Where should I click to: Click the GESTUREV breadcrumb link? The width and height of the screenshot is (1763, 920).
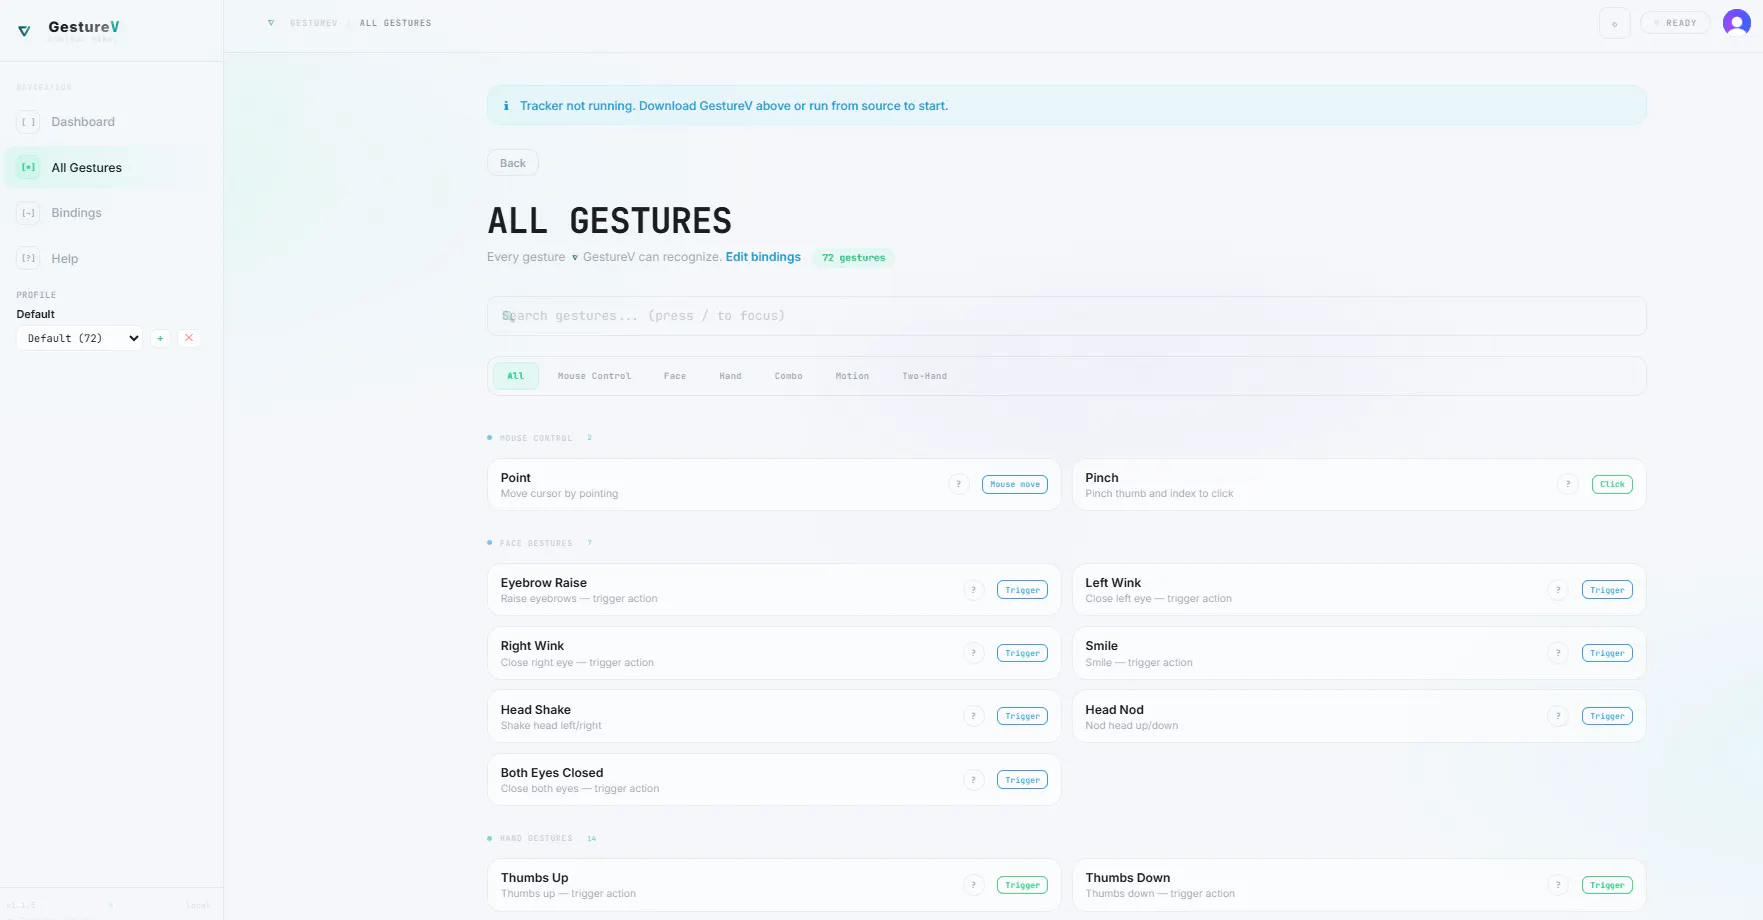pos(313,23)
